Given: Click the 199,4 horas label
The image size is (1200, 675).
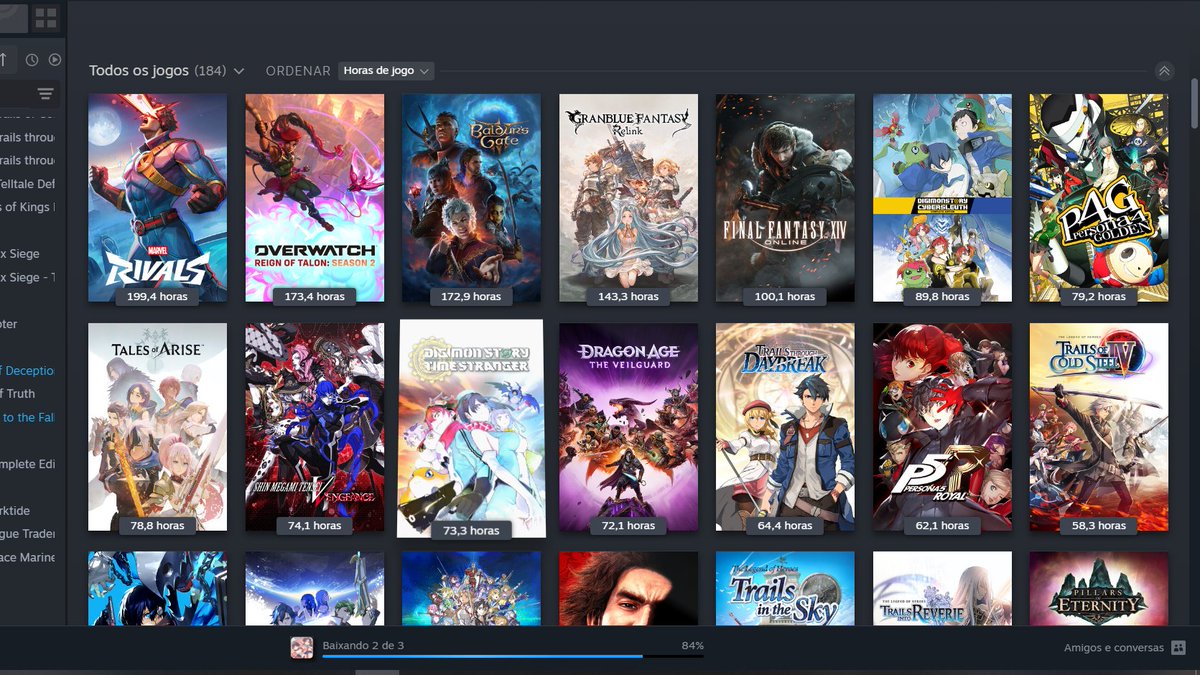Looking at the screenshot, I should 158,297.
